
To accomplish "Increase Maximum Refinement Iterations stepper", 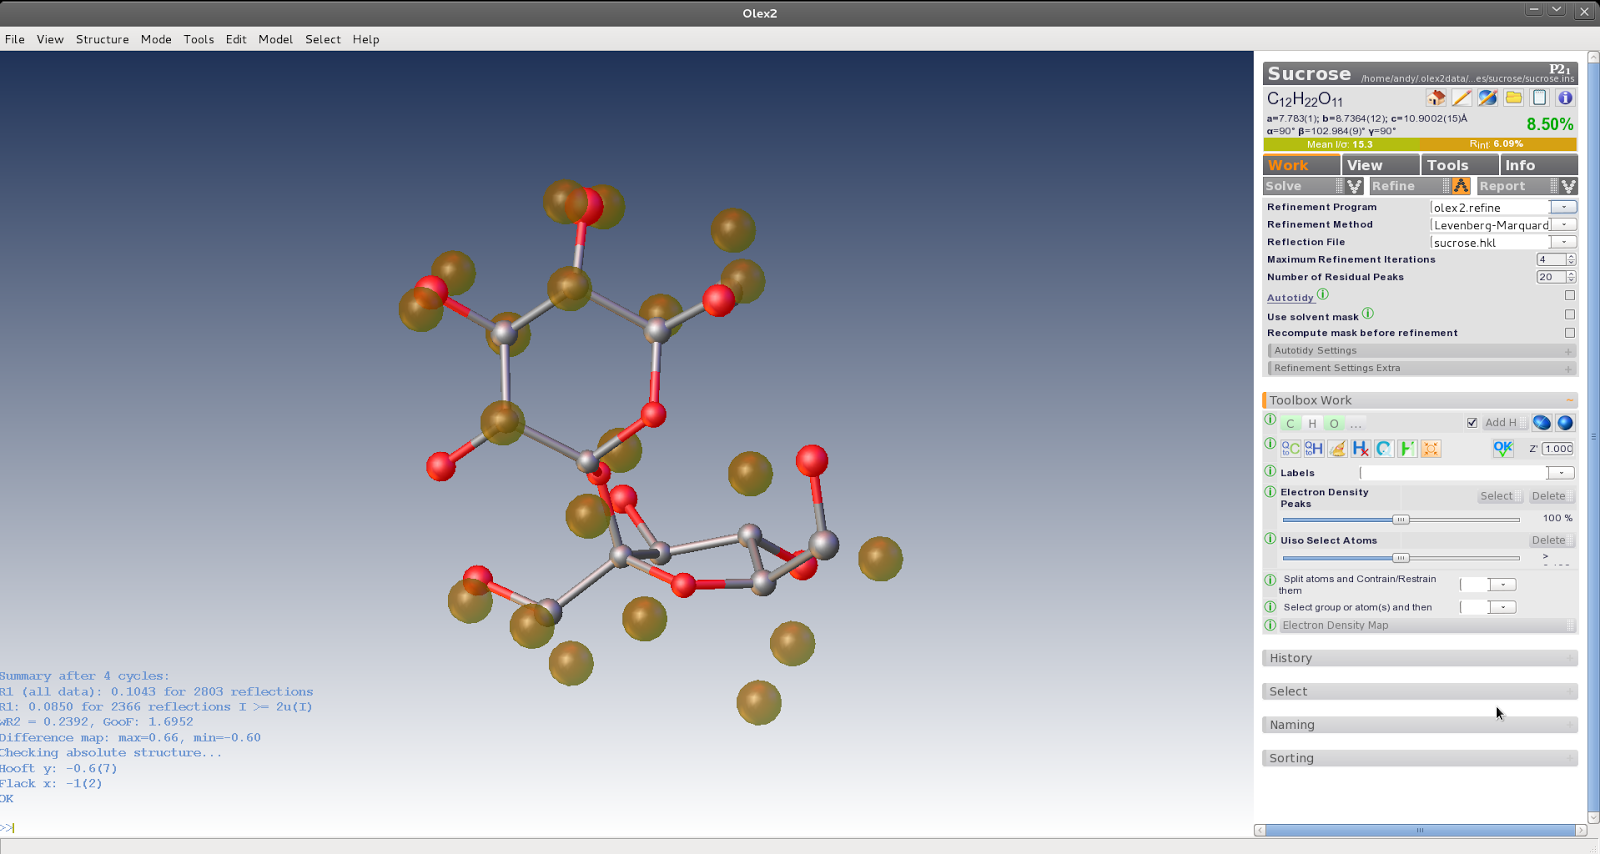I will [1572, 257].
